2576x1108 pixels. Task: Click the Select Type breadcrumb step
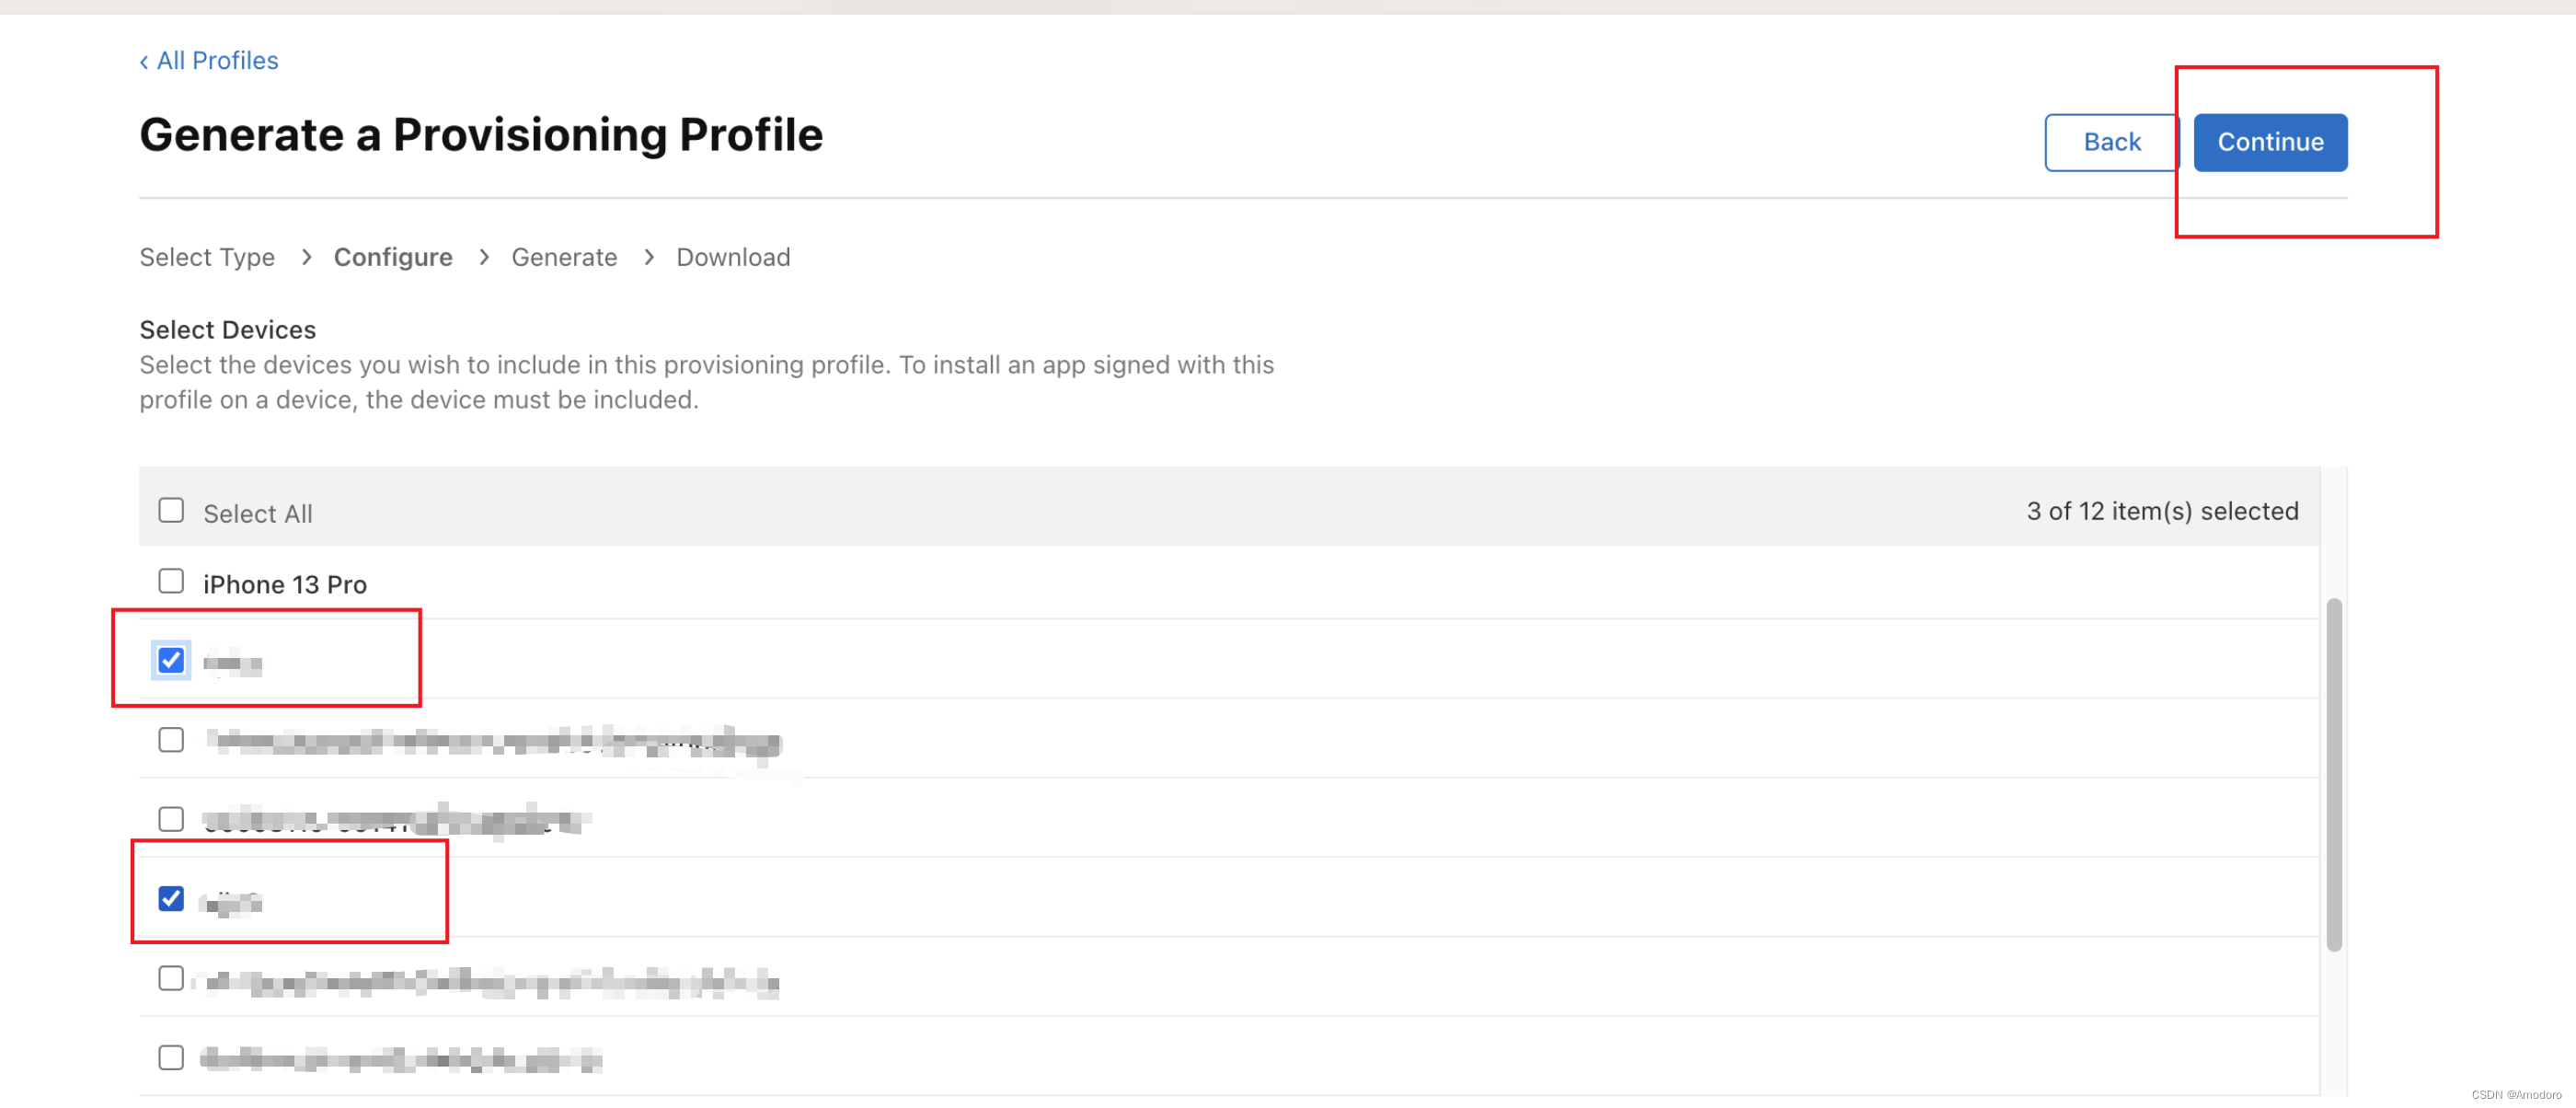pyautogui.click(x=207, y=257)
